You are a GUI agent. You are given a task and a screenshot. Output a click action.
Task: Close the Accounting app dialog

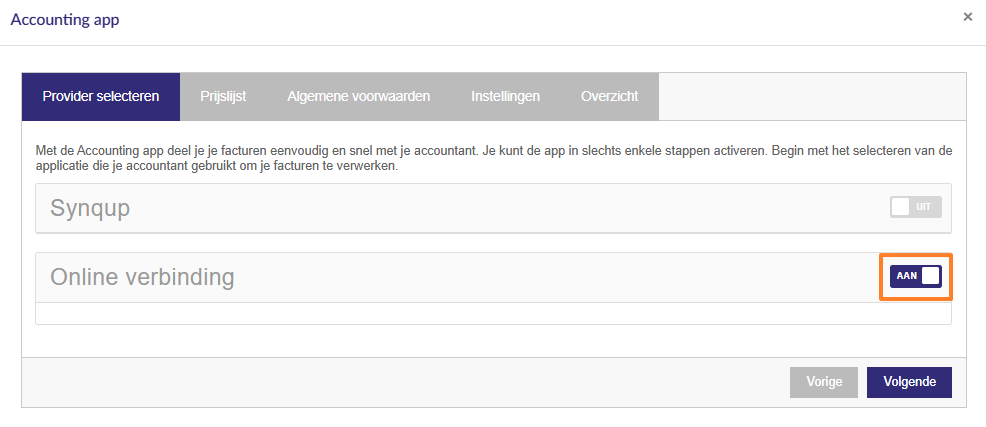968,17
